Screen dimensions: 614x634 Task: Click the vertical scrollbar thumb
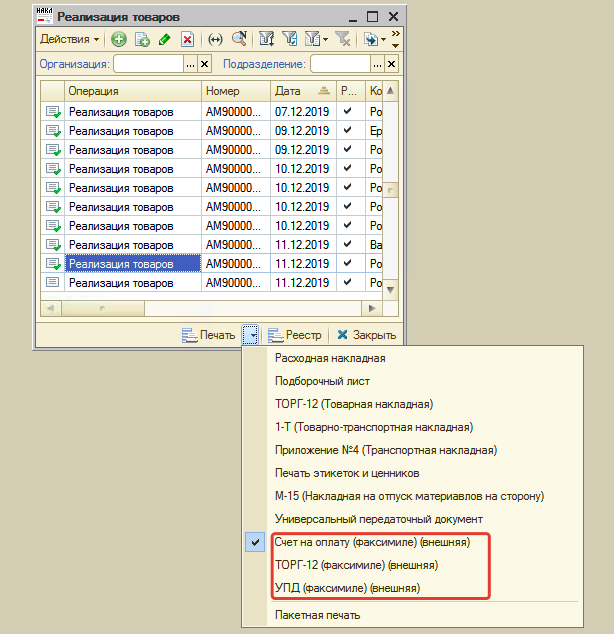(x=390, y=190)
